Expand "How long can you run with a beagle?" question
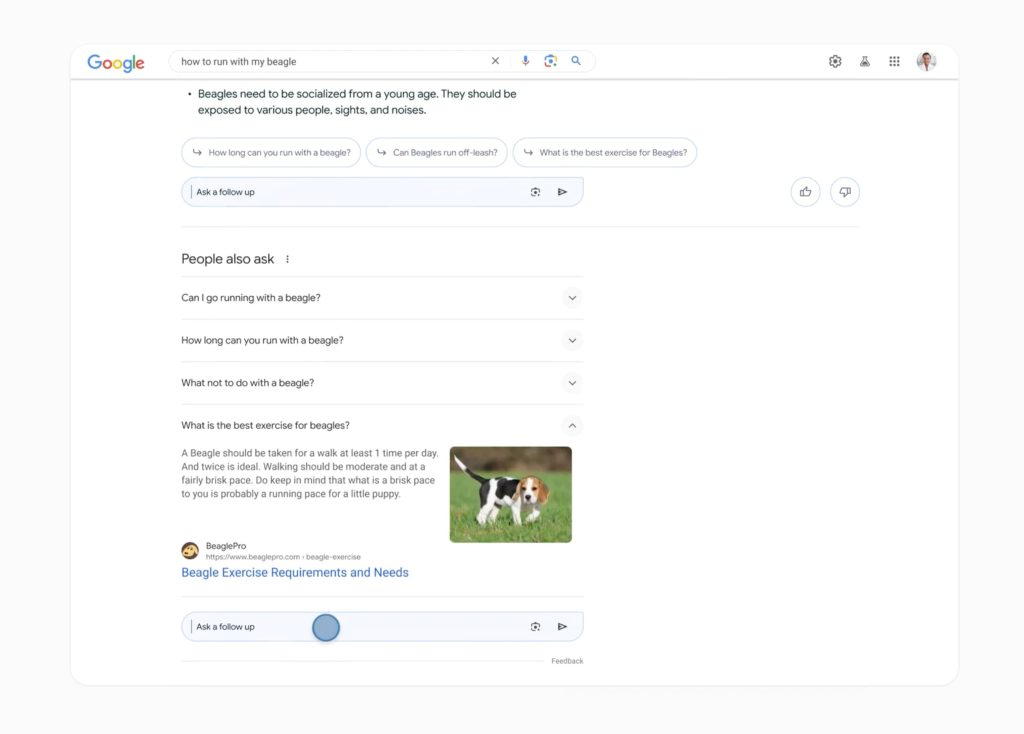Viewport: 1024px width, 734px height. click(x=572, y=341)
